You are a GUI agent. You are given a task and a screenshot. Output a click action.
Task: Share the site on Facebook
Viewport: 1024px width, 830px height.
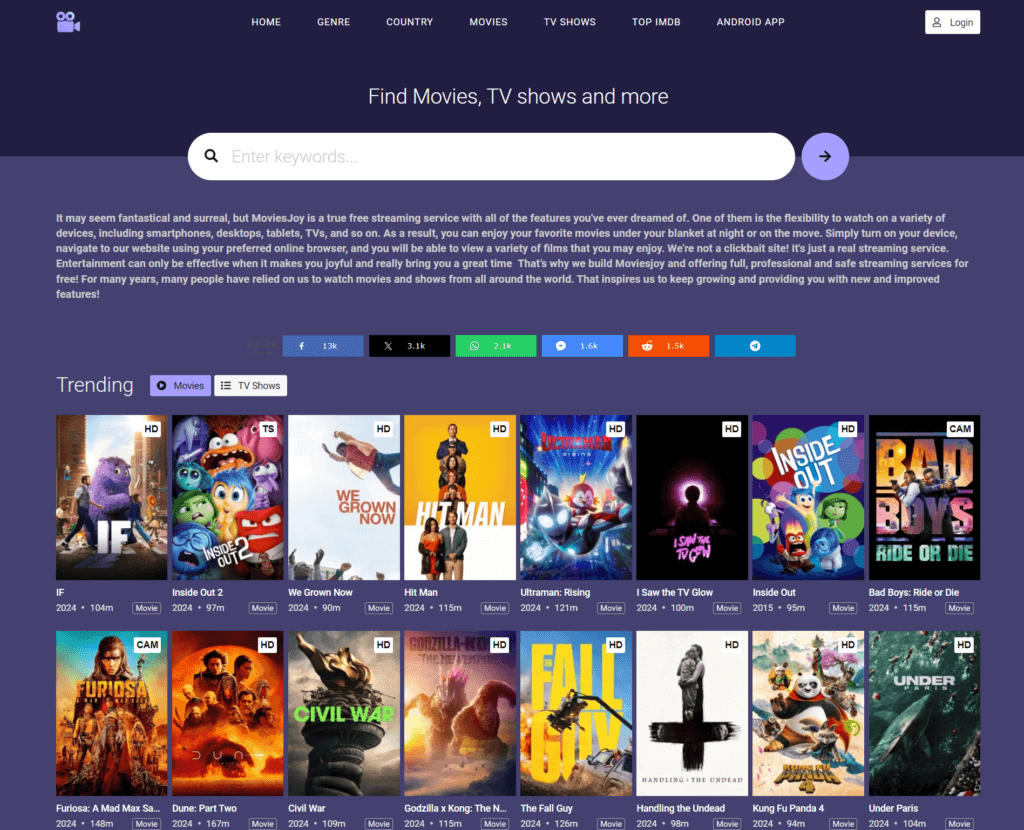(x=323, y=346)
